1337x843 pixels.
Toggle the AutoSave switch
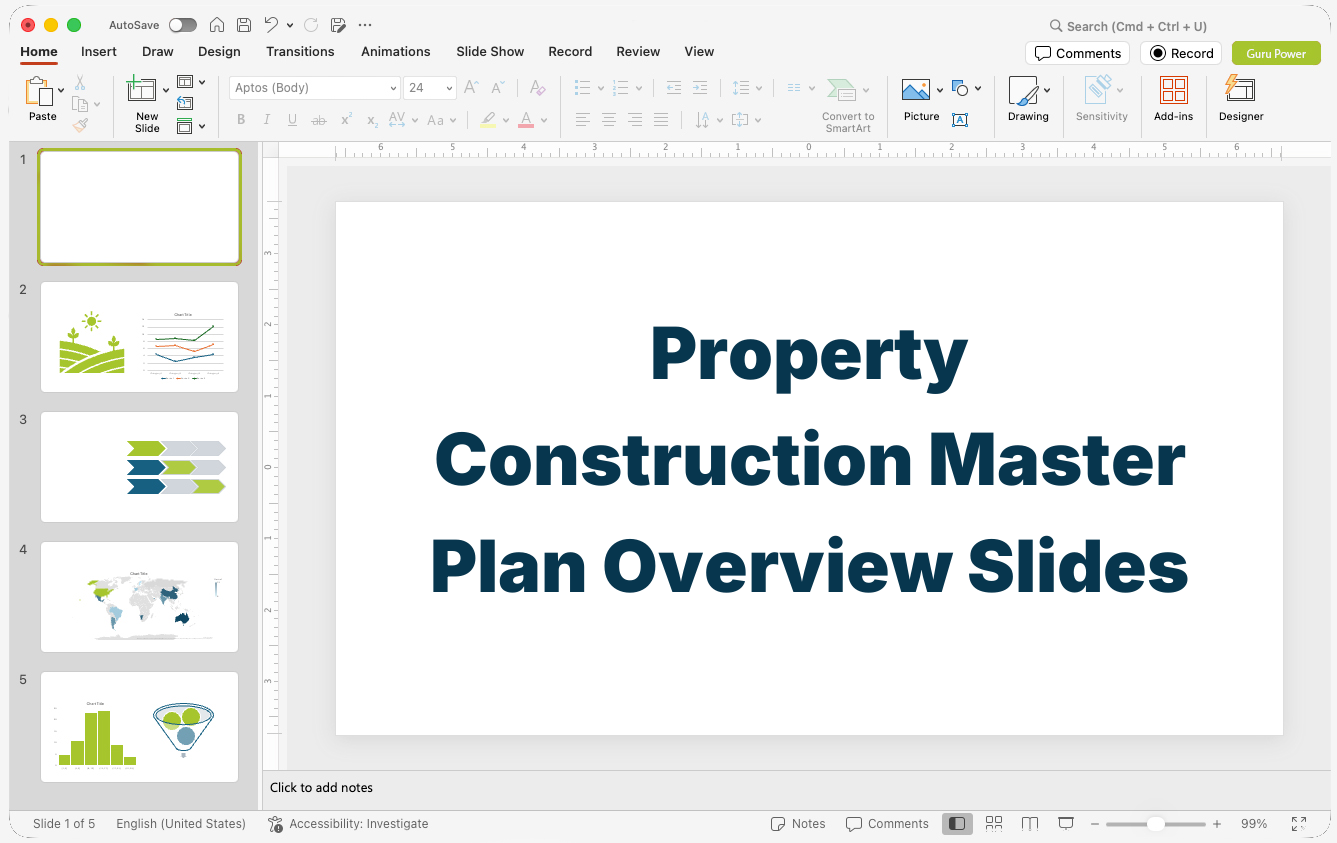[183, 25]
